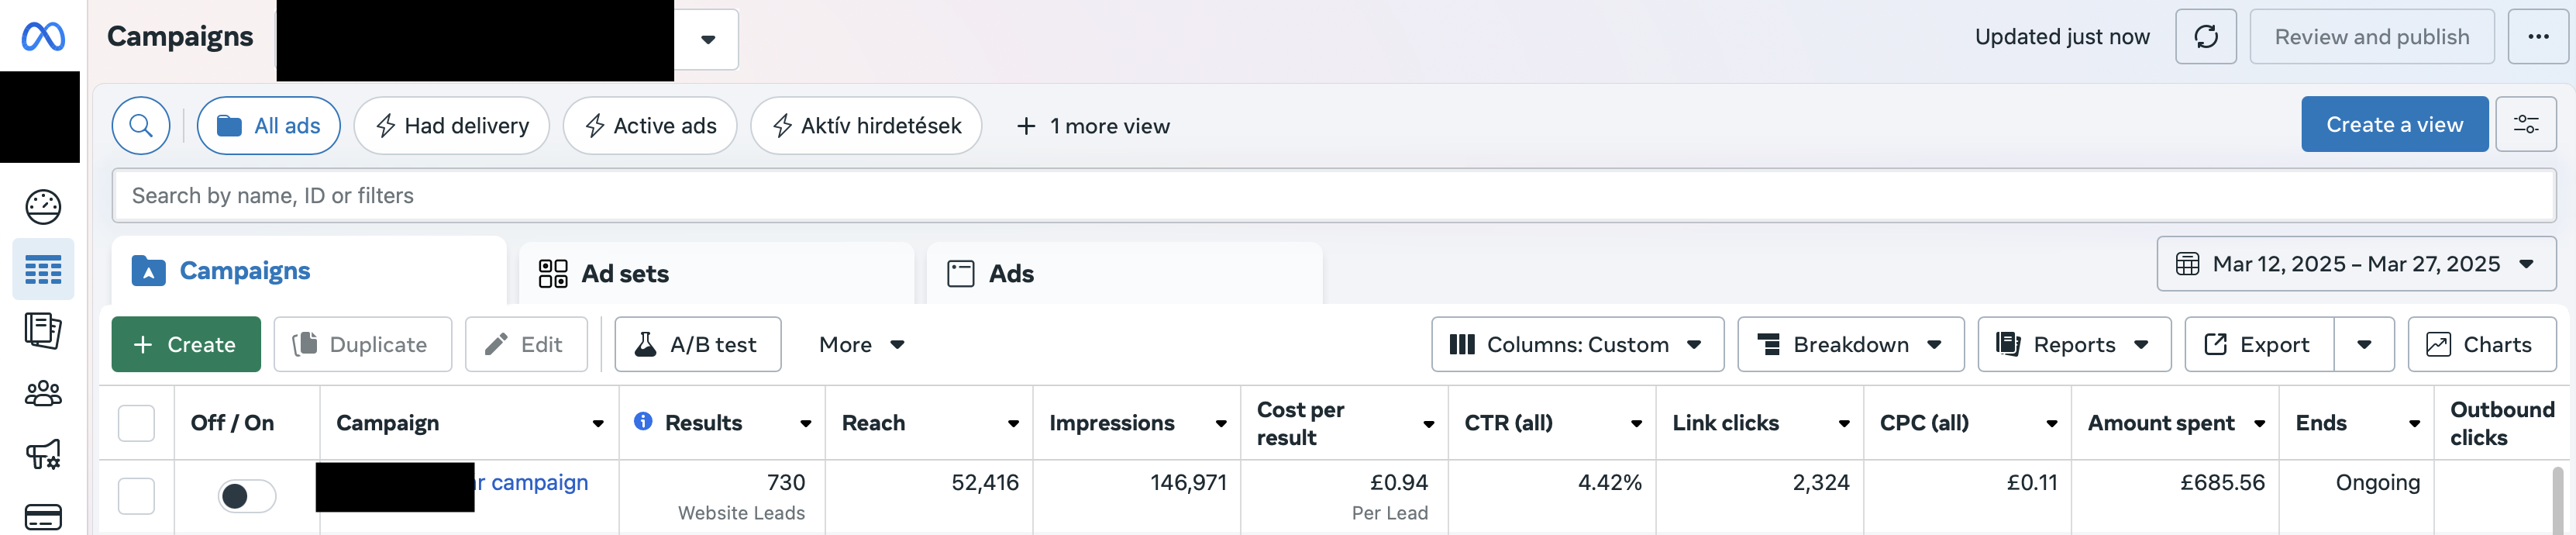This screenshot has height=535, width=2576.
Task: Open the Reports dropdown
Action: tap(2074, 345)
